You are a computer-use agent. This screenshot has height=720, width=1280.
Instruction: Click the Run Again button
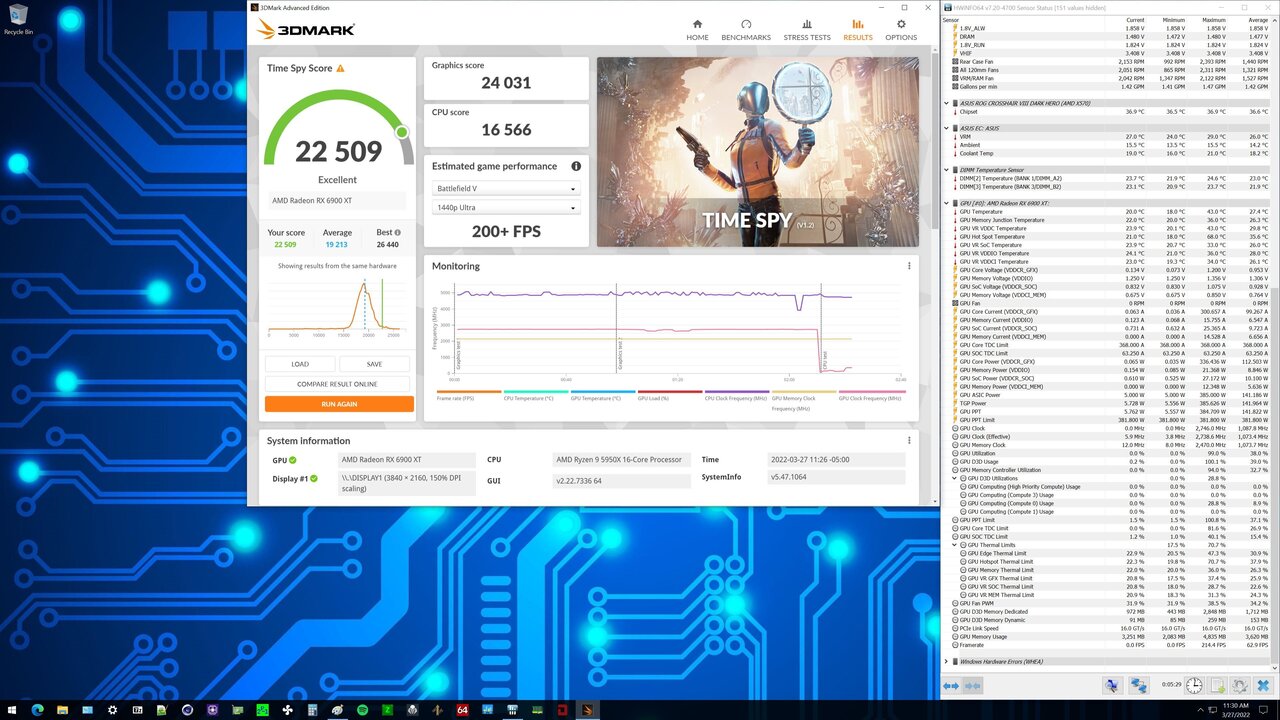point(339,404)
